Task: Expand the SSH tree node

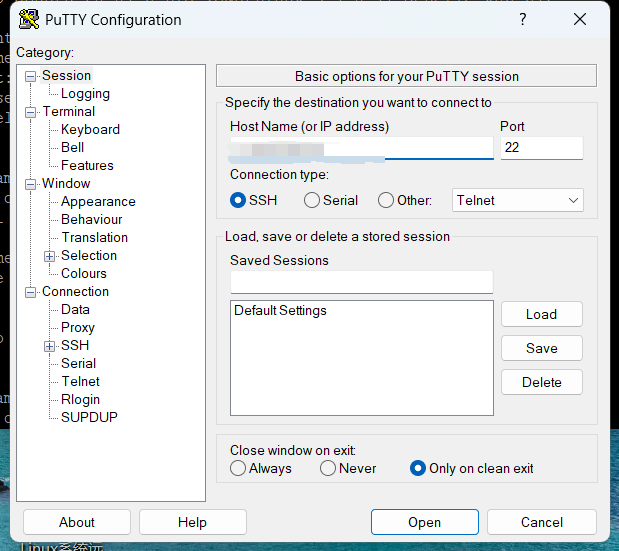Action: 49,347
